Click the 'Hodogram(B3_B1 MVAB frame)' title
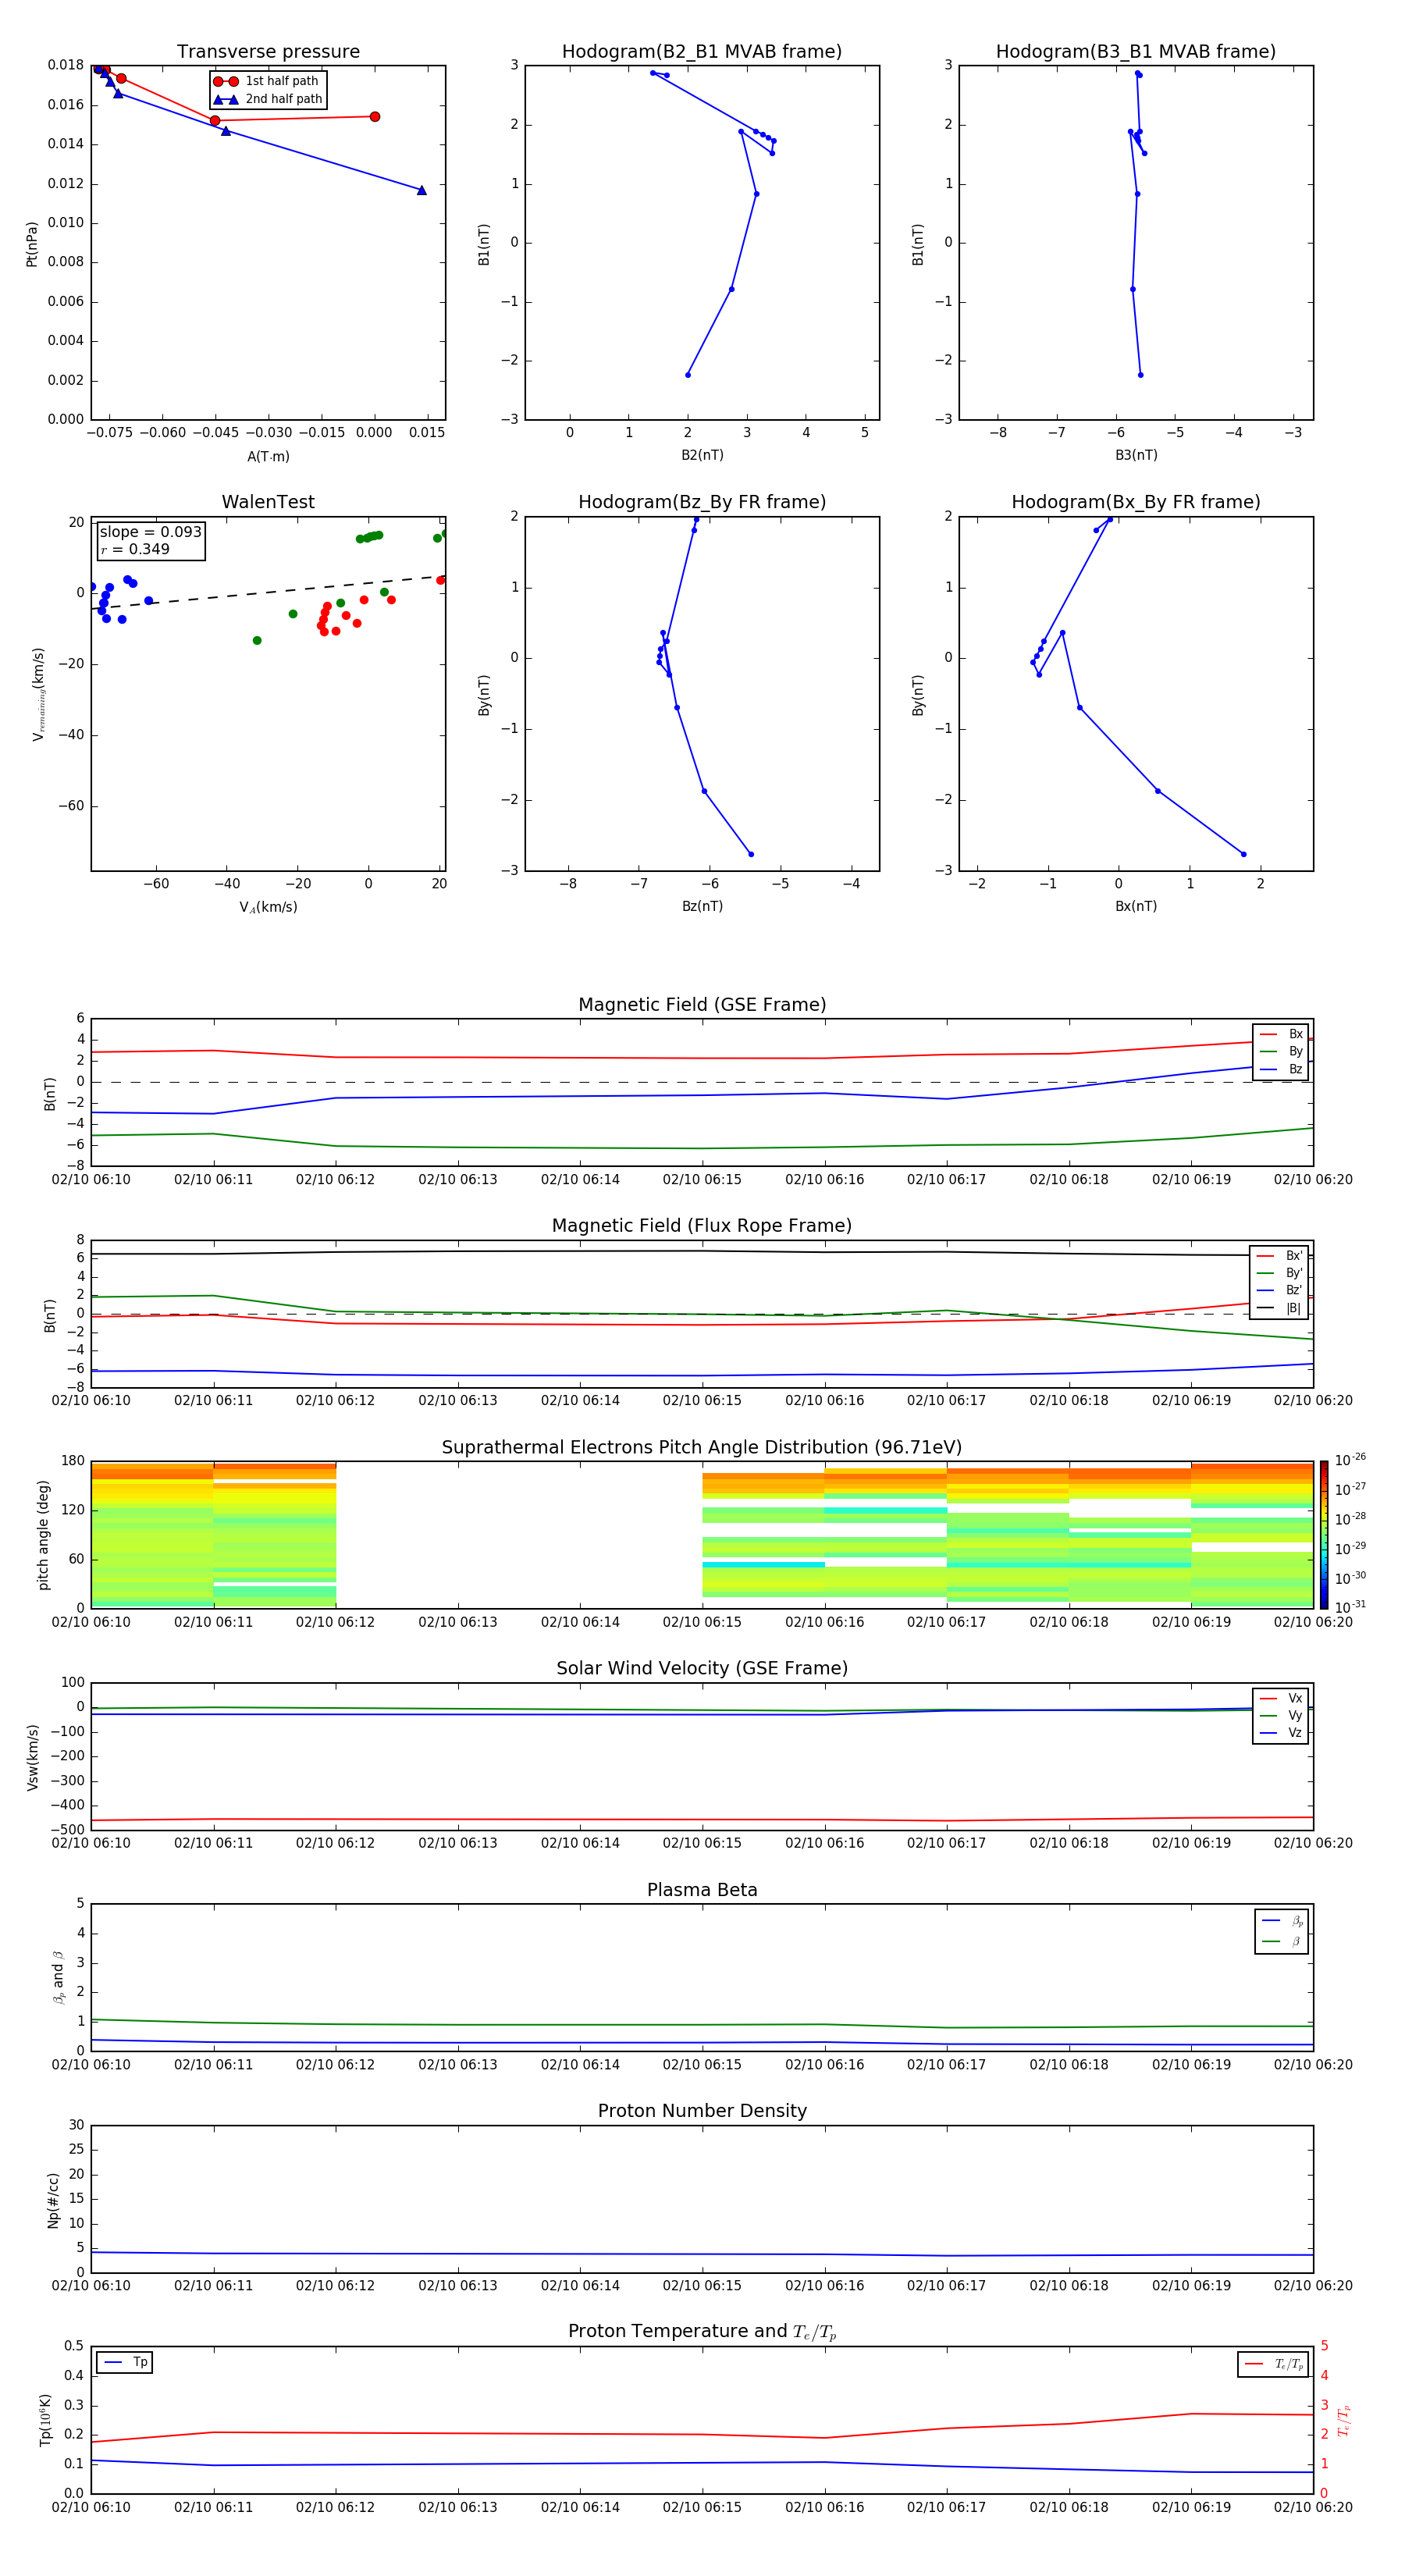The image size is (1405, 2576). click(x=1136, y=52)
